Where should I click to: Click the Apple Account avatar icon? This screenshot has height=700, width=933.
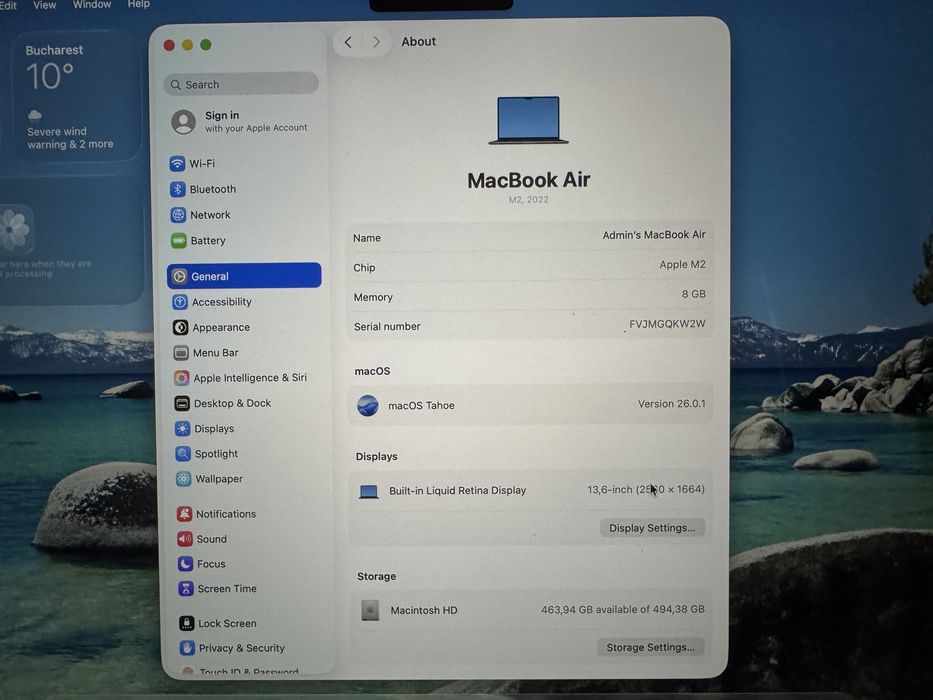tap(183, 121)
